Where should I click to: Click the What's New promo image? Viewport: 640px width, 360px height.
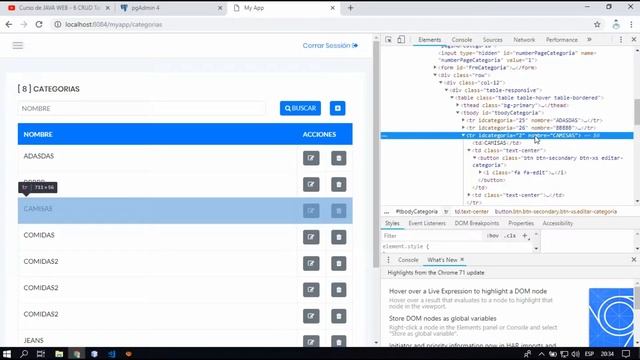[611, 317]
